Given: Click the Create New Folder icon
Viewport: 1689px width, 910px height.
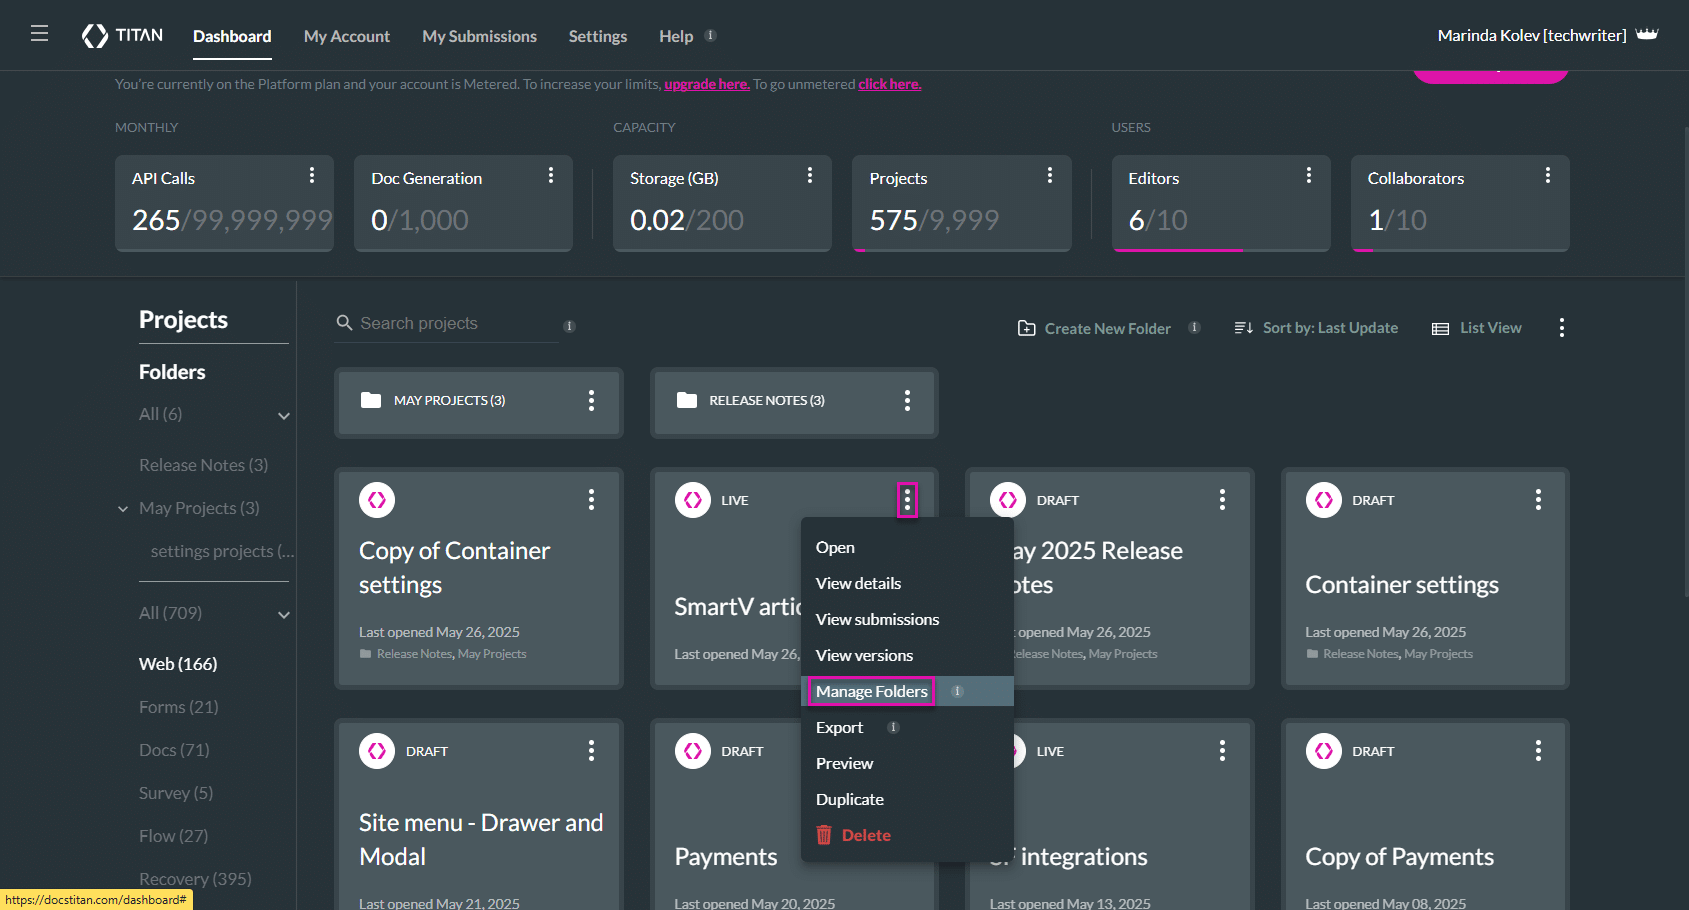Looking at the screenshot, I should [x=1026, y=328].
